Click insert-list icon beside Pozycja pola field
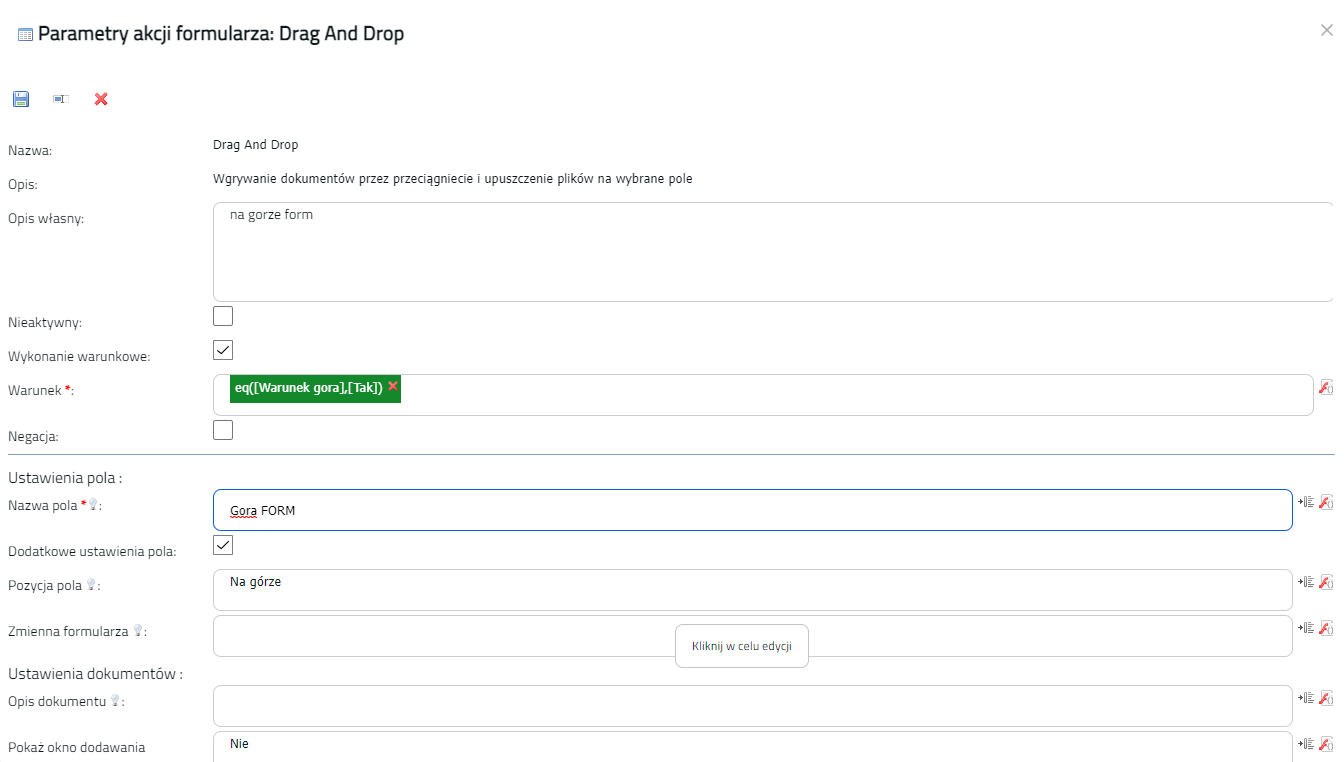The width and height of the screenshot is (1344, 762). (1306, 582)
